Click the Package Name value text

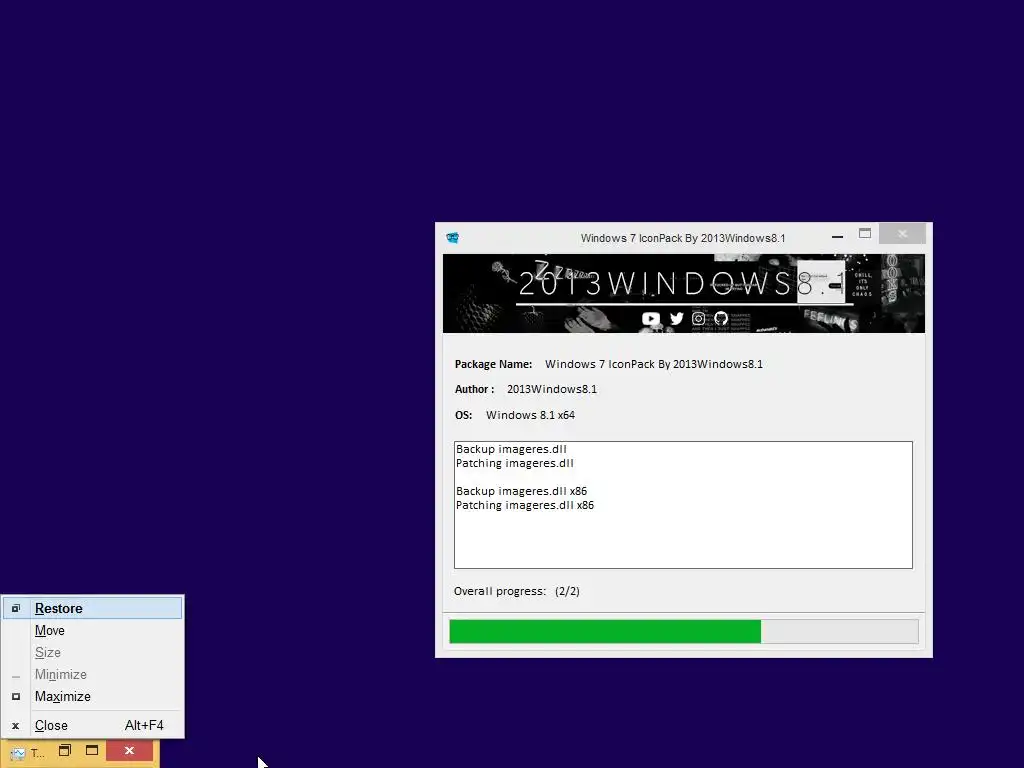click(x=654, y=364)
